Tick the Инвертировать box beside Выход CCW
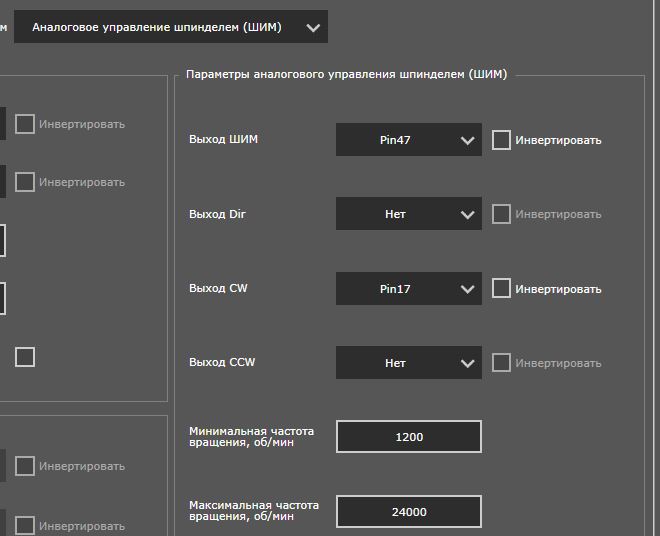The image size is (660, 536). pos(501,362)
